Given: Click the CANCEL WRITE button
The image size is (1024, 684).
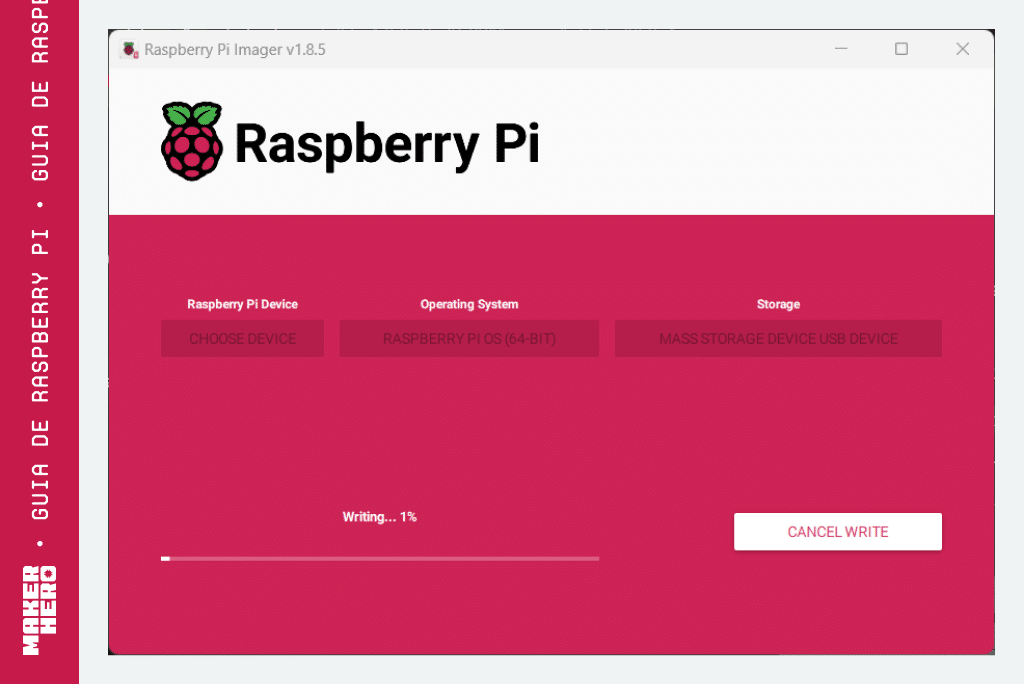Looking at the screenshot, I should click(837, 531).
